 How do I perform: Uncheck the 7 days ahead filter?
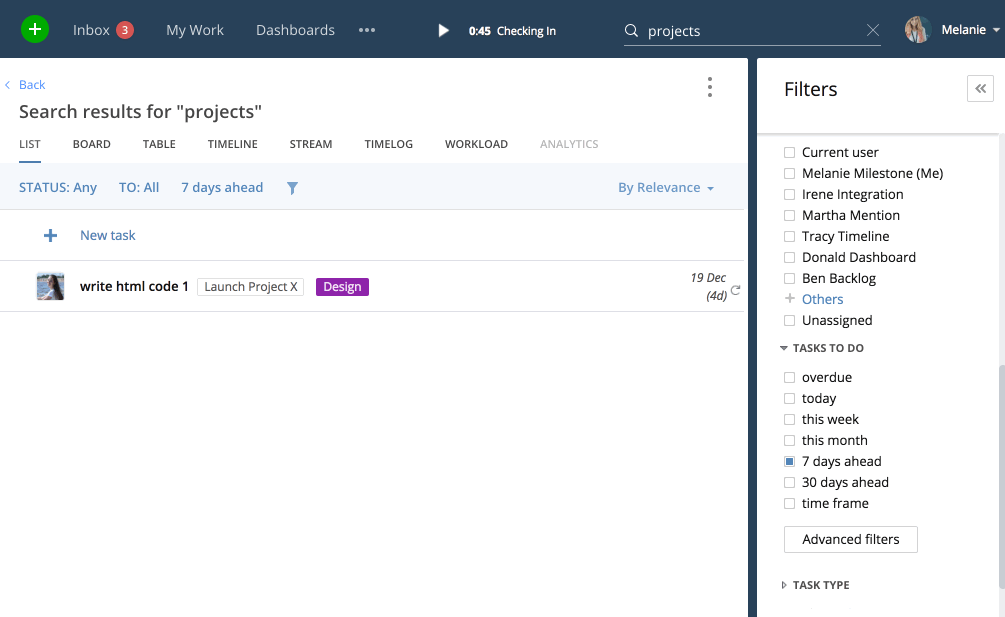789,462
